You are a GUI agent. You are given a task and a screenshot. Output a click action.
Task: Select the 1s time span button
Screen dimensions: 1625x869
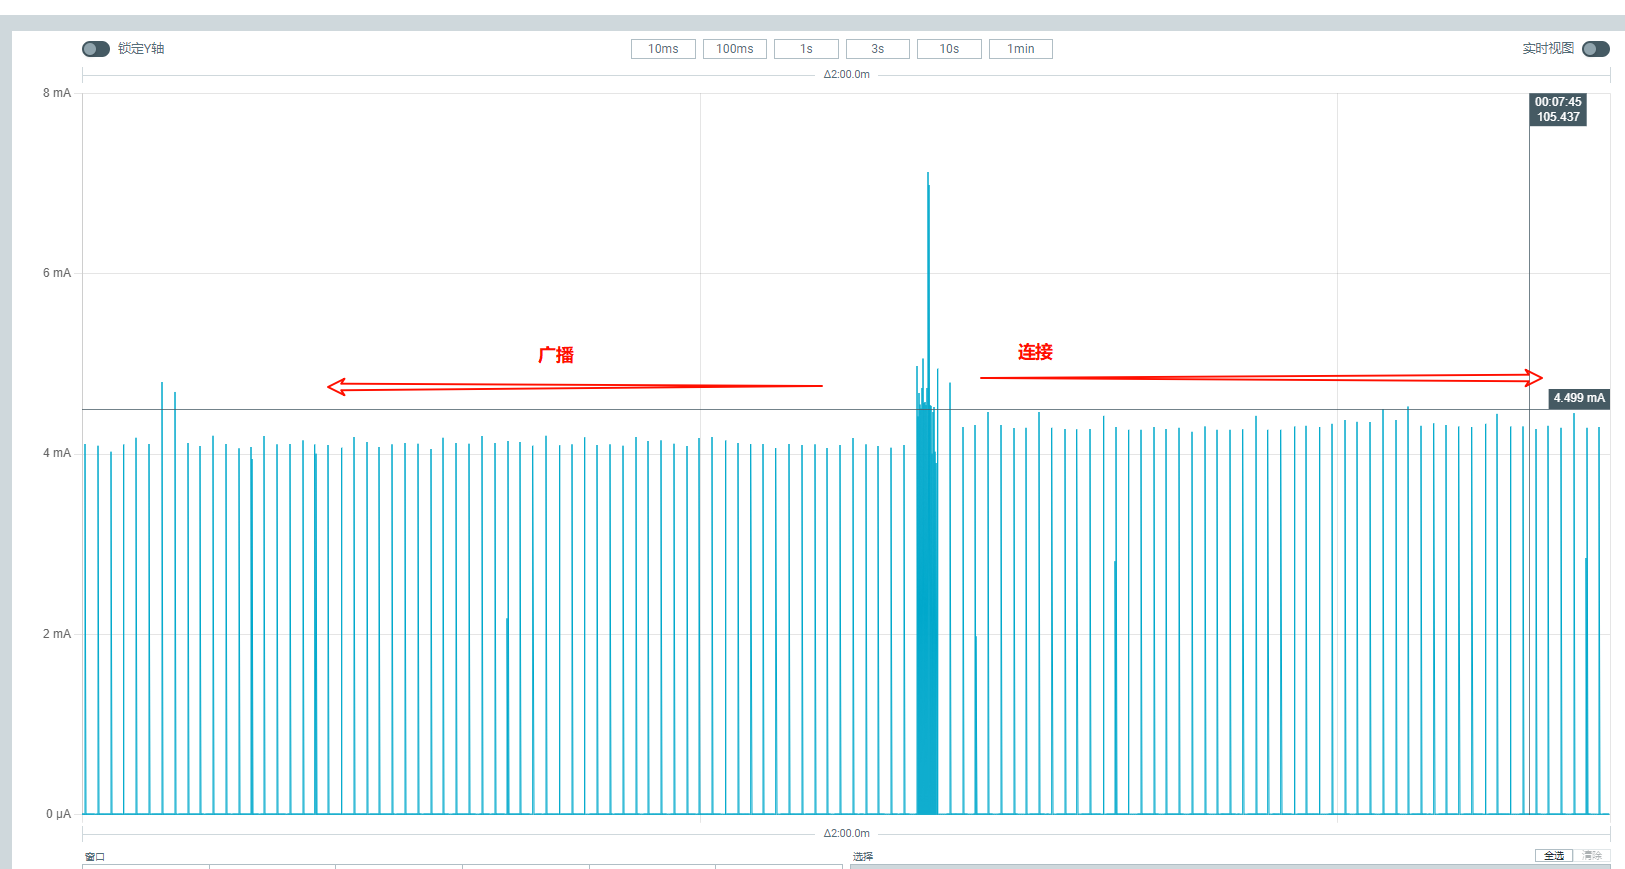(x=806, y=49)
